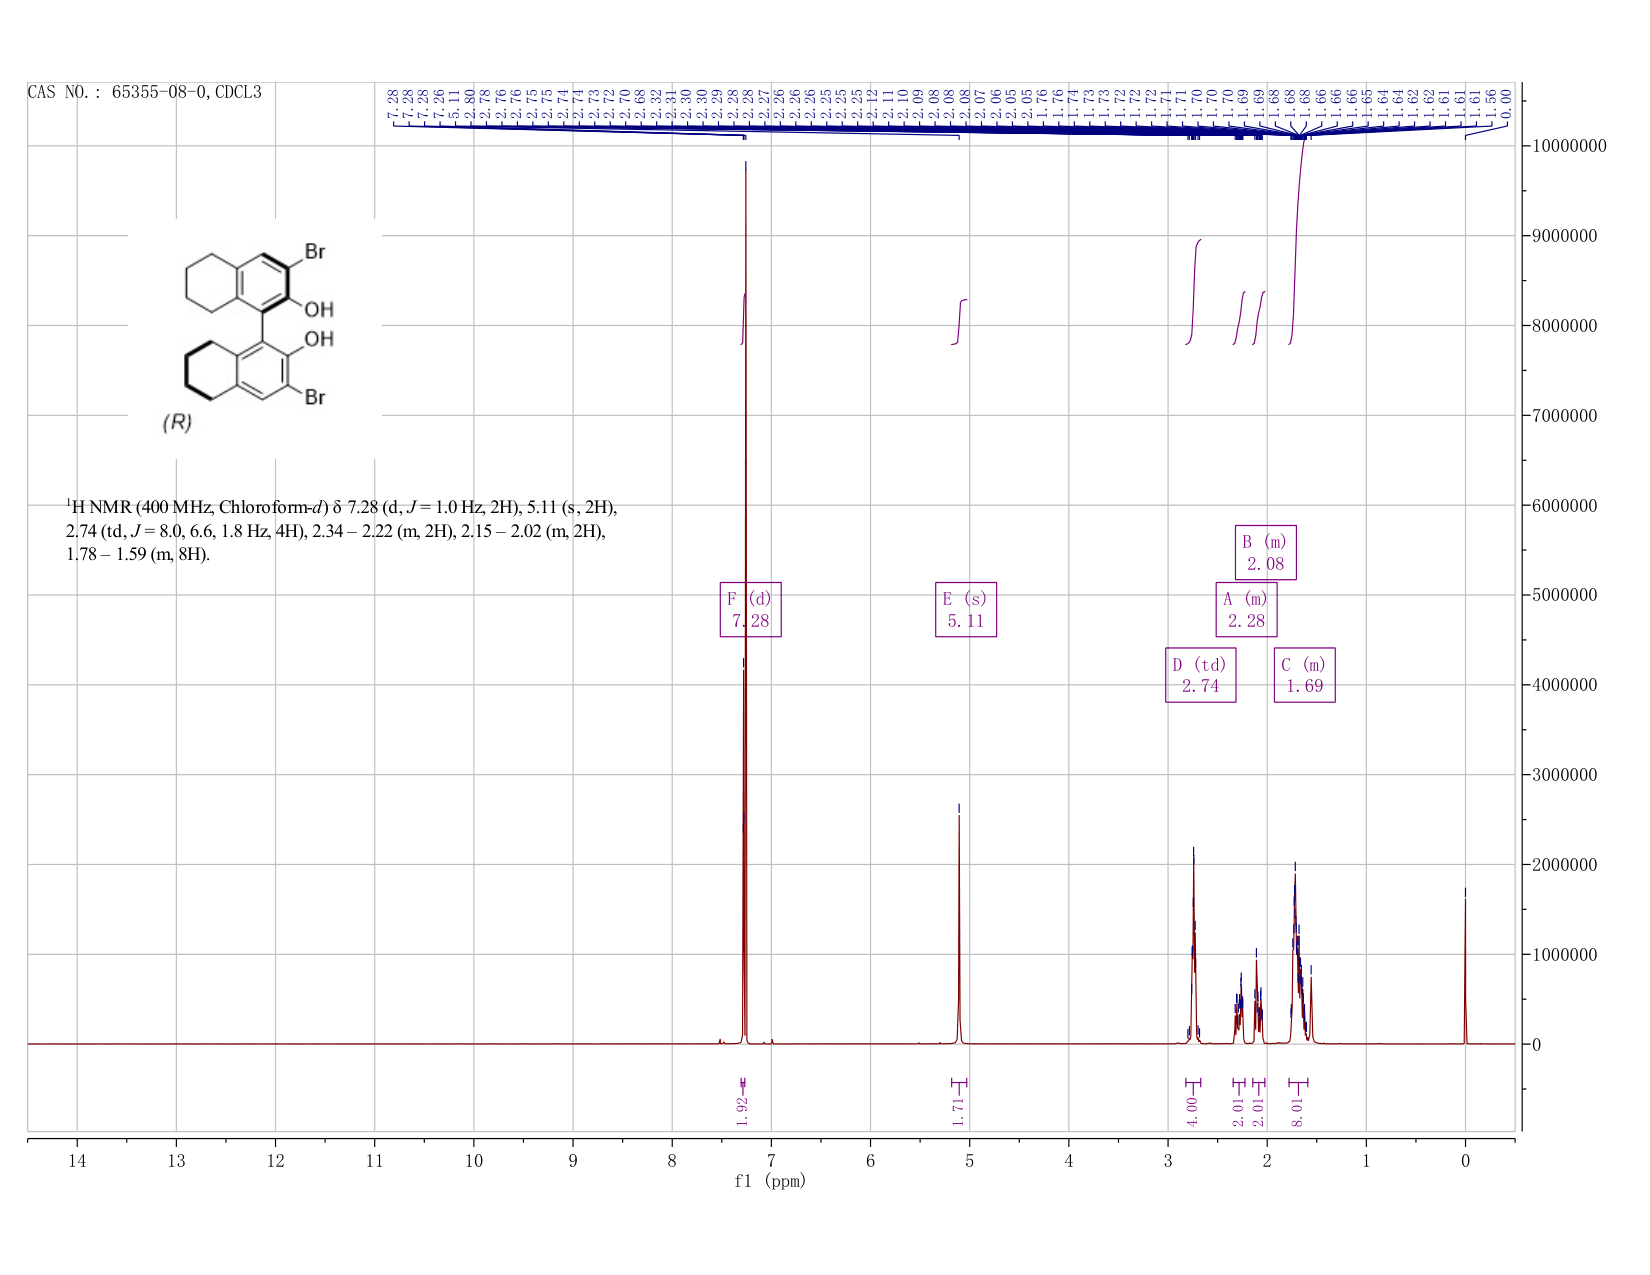The width and height of the screenshot is (1650, 1275).
Task: Click the TMS peak at 0 ppm
Action: pos(1465,965)
